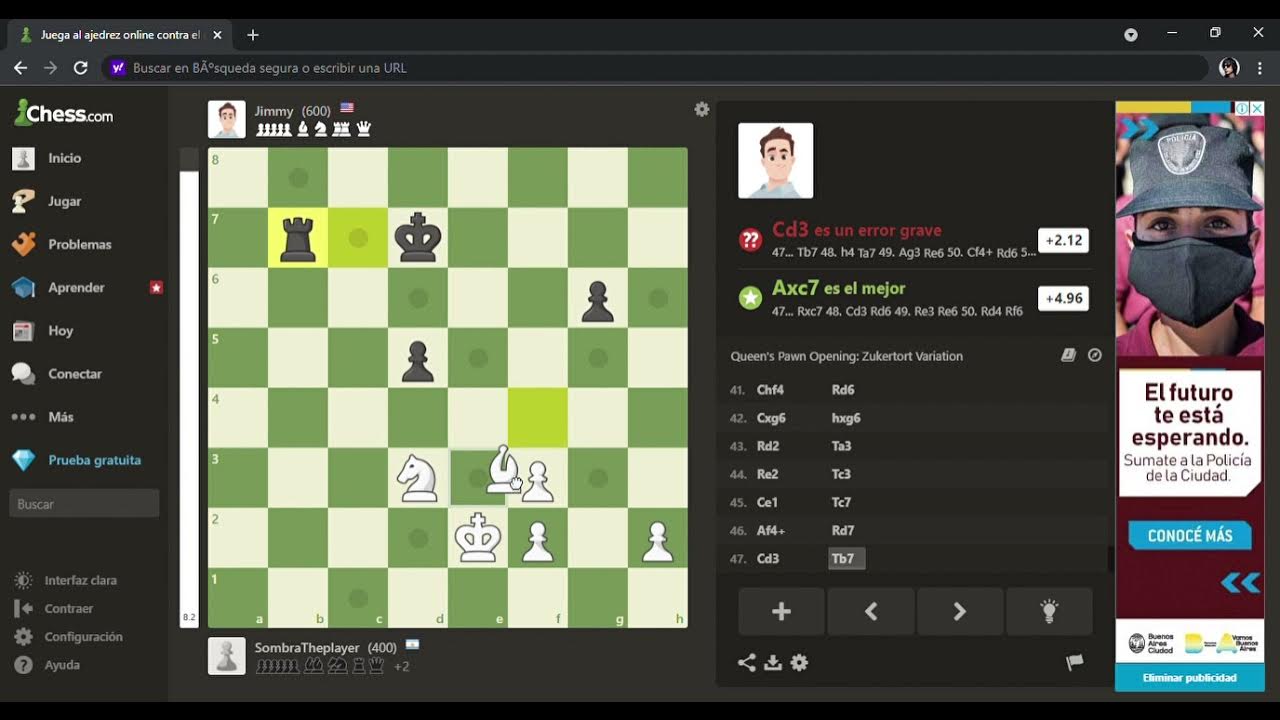Click the blunder double-question-mark icon
The width and height of the screenshot is (1280, 720).
coord(750,240)
